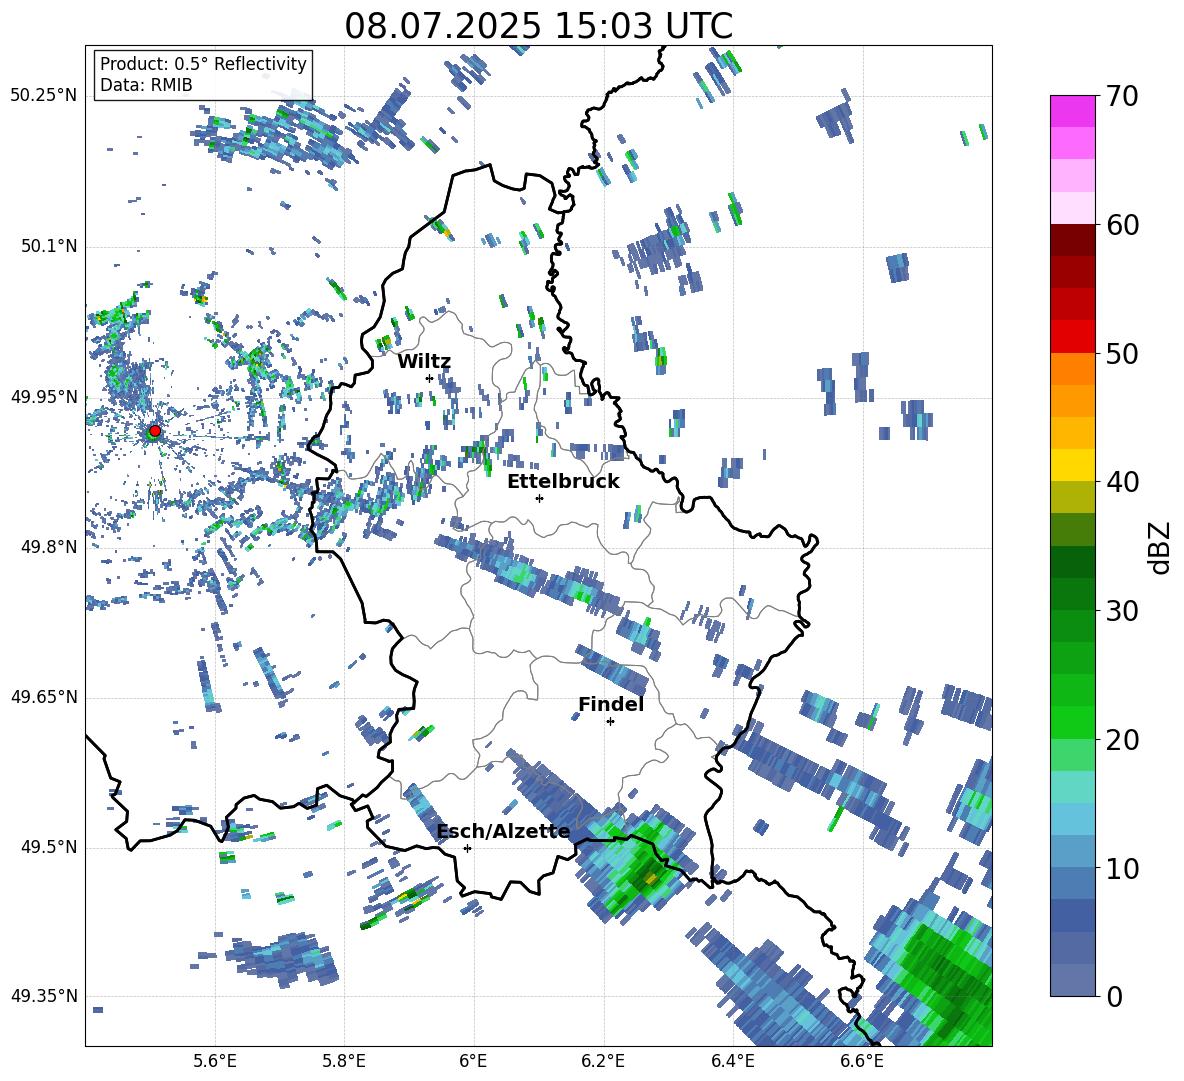The image size is (1184, 1081).
Task: Click the Wiltz city label
Action: 424,362
